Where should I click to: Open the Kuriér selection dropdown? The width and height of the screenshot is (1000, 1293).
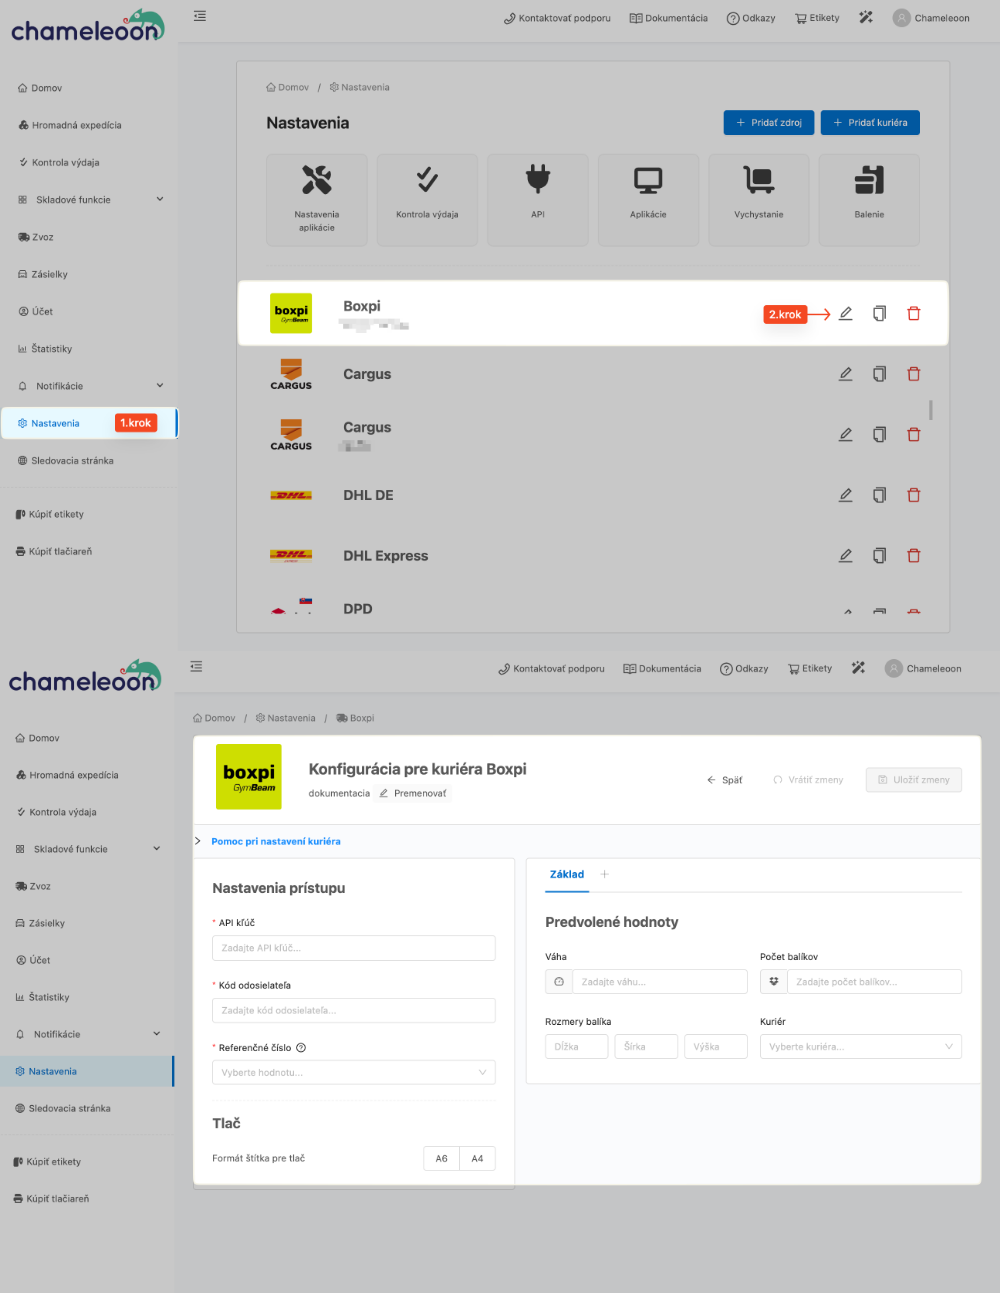pos(860,1047)
